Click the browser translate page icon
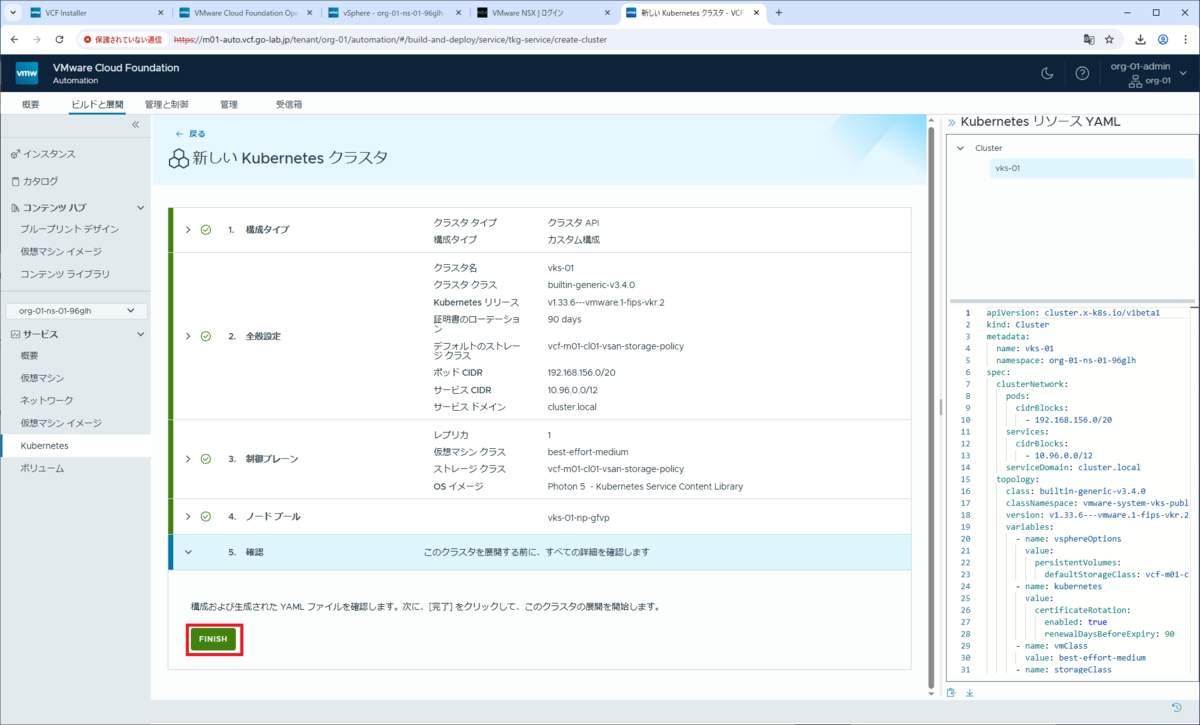Screen dimensions: 1200x725 1089,39
